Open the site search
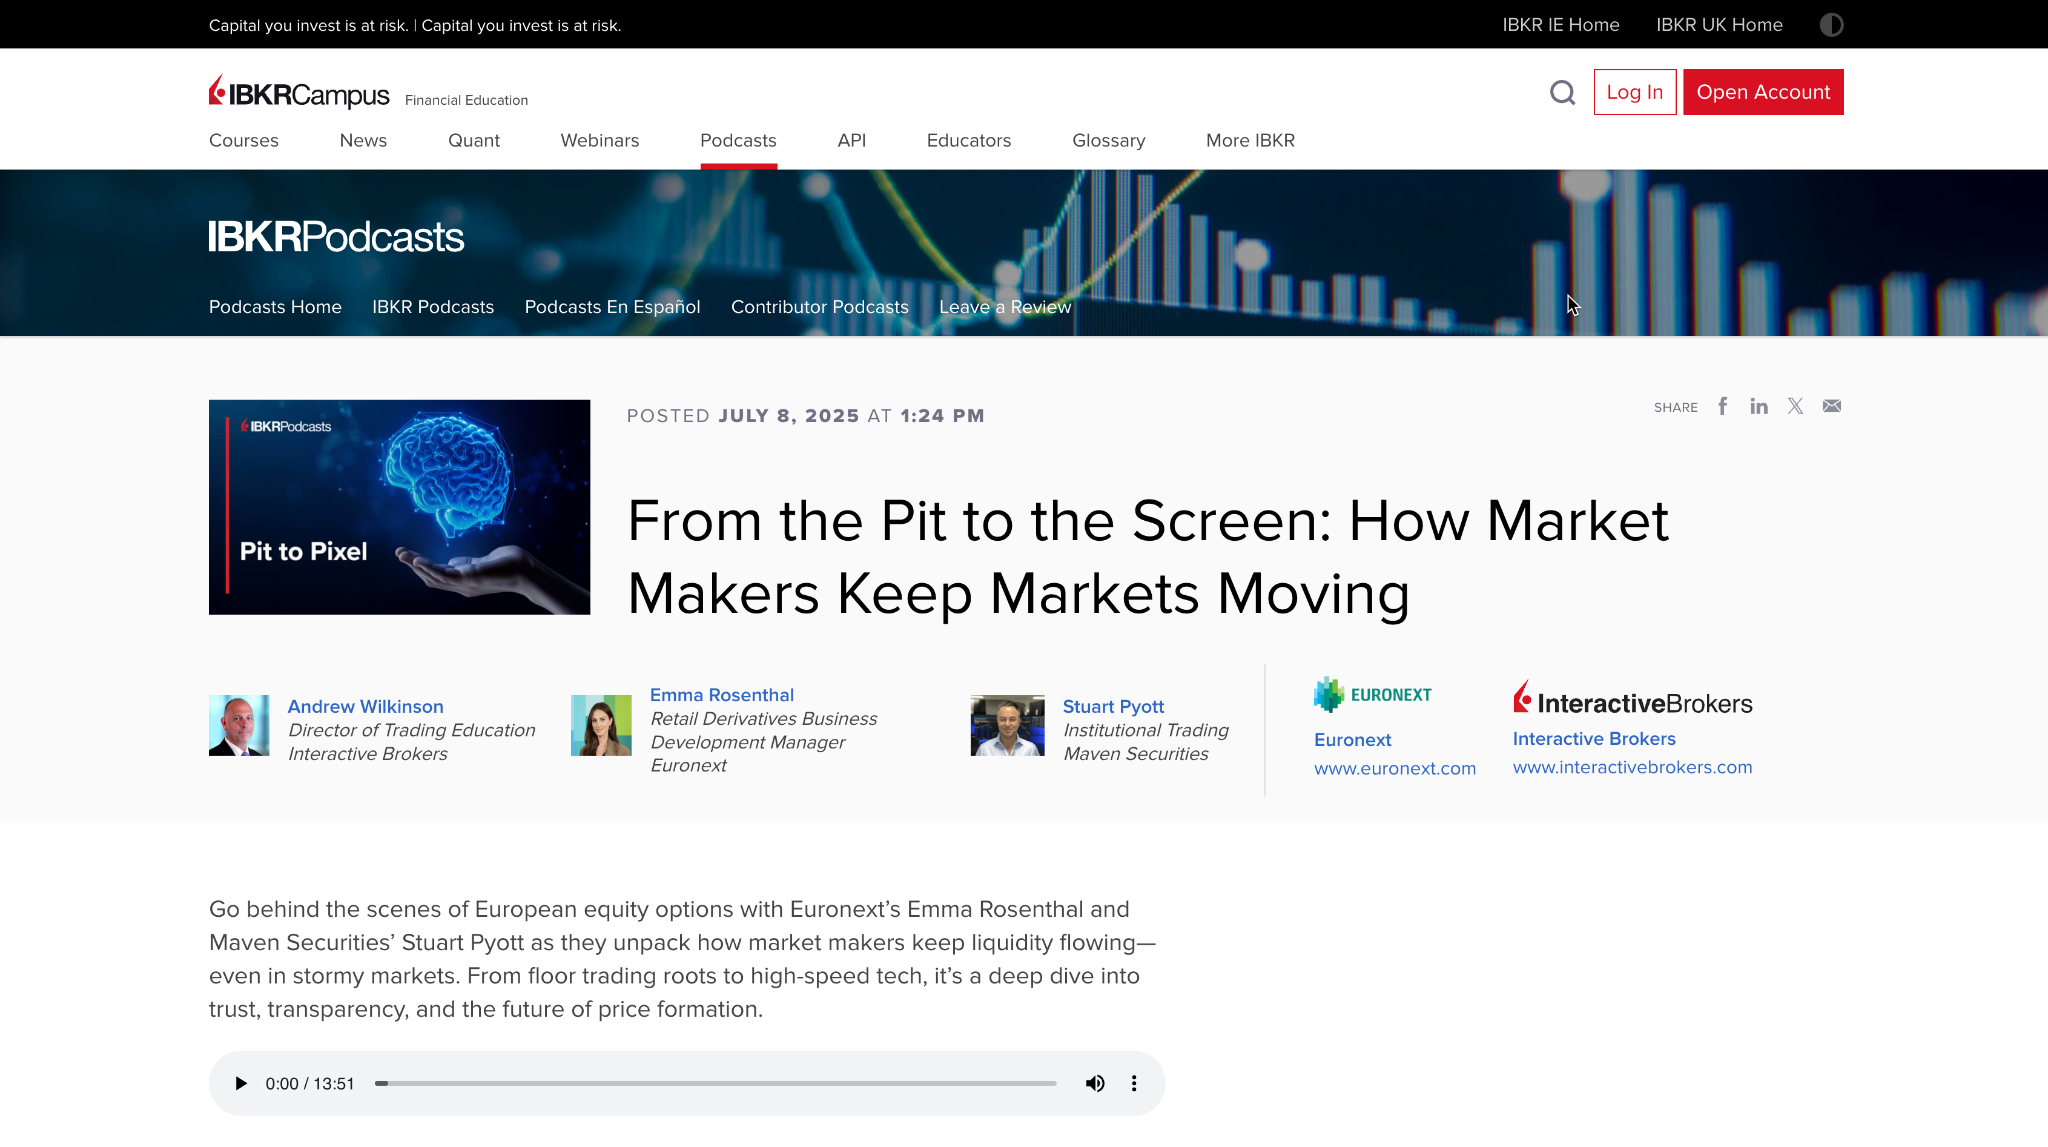Screen dimensions: 2048x1147 [1562, 92]
